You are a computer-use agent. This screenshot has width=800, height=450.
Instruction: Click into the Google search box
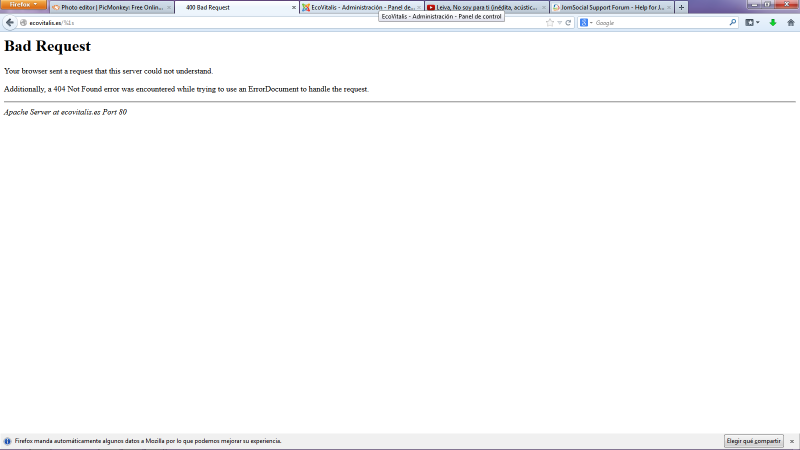(660, 22)
